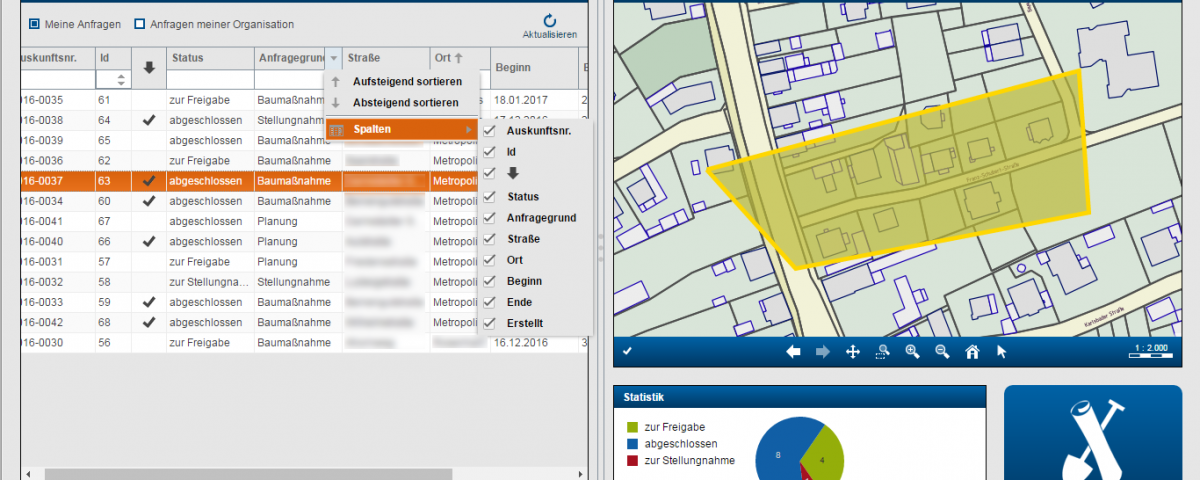
Task: Sort by the Auskunftsnr. column header
Action: (x=58, y=58)
